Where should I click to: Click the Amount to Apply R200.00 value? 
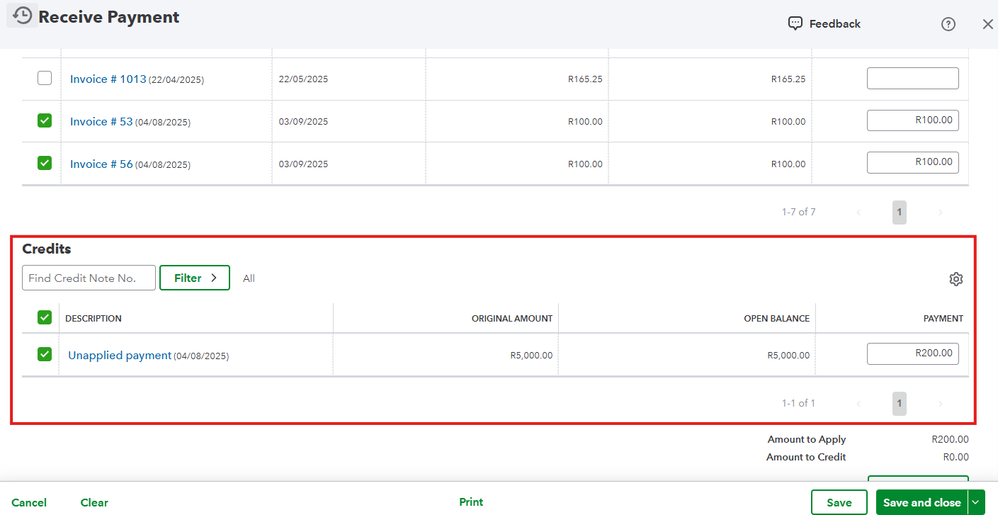tap(950, 439)
